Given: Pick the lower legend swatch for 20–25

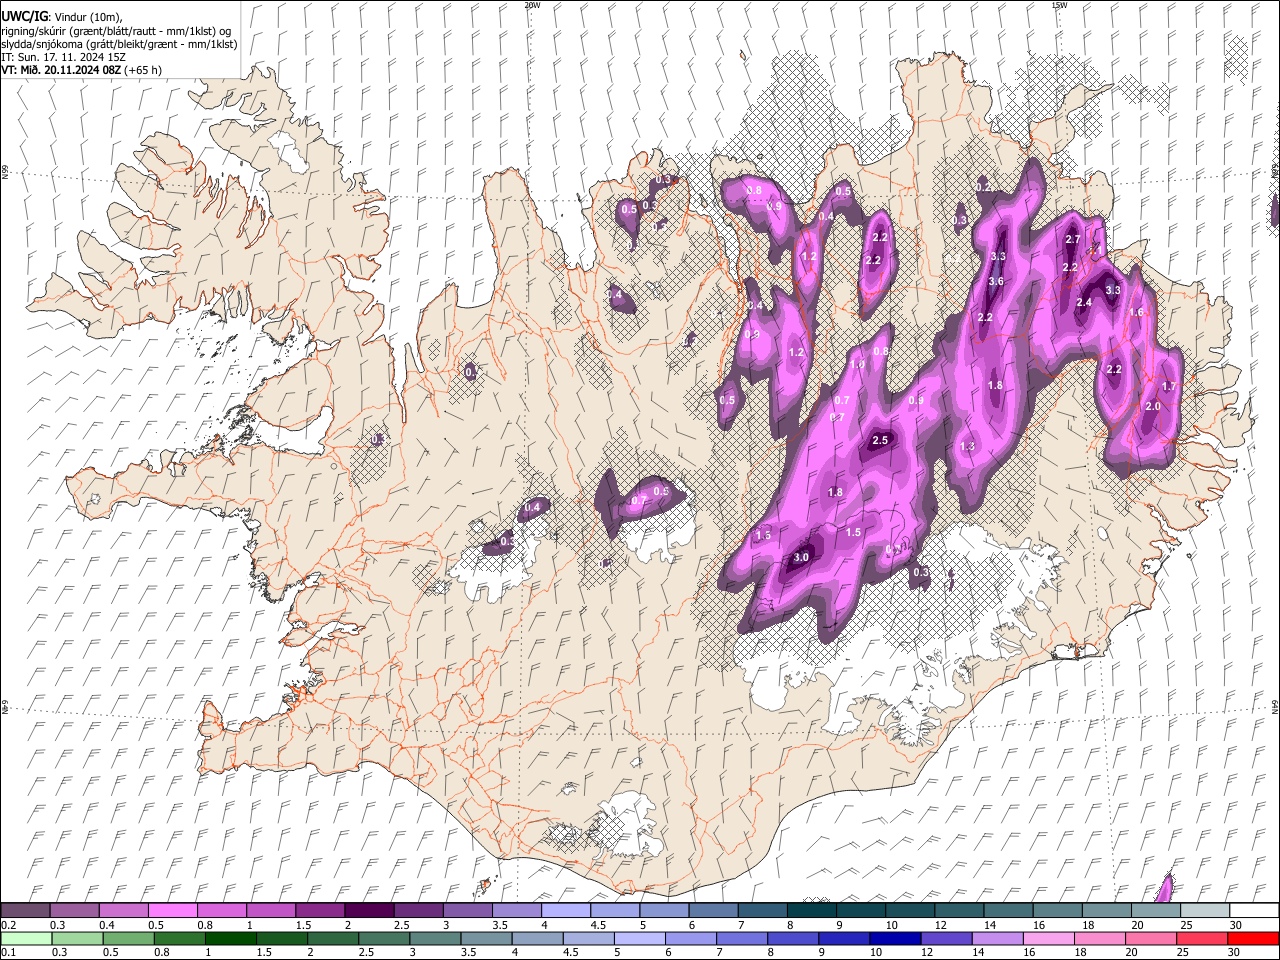Looking at the screenshot, I should coord(1150,938).
